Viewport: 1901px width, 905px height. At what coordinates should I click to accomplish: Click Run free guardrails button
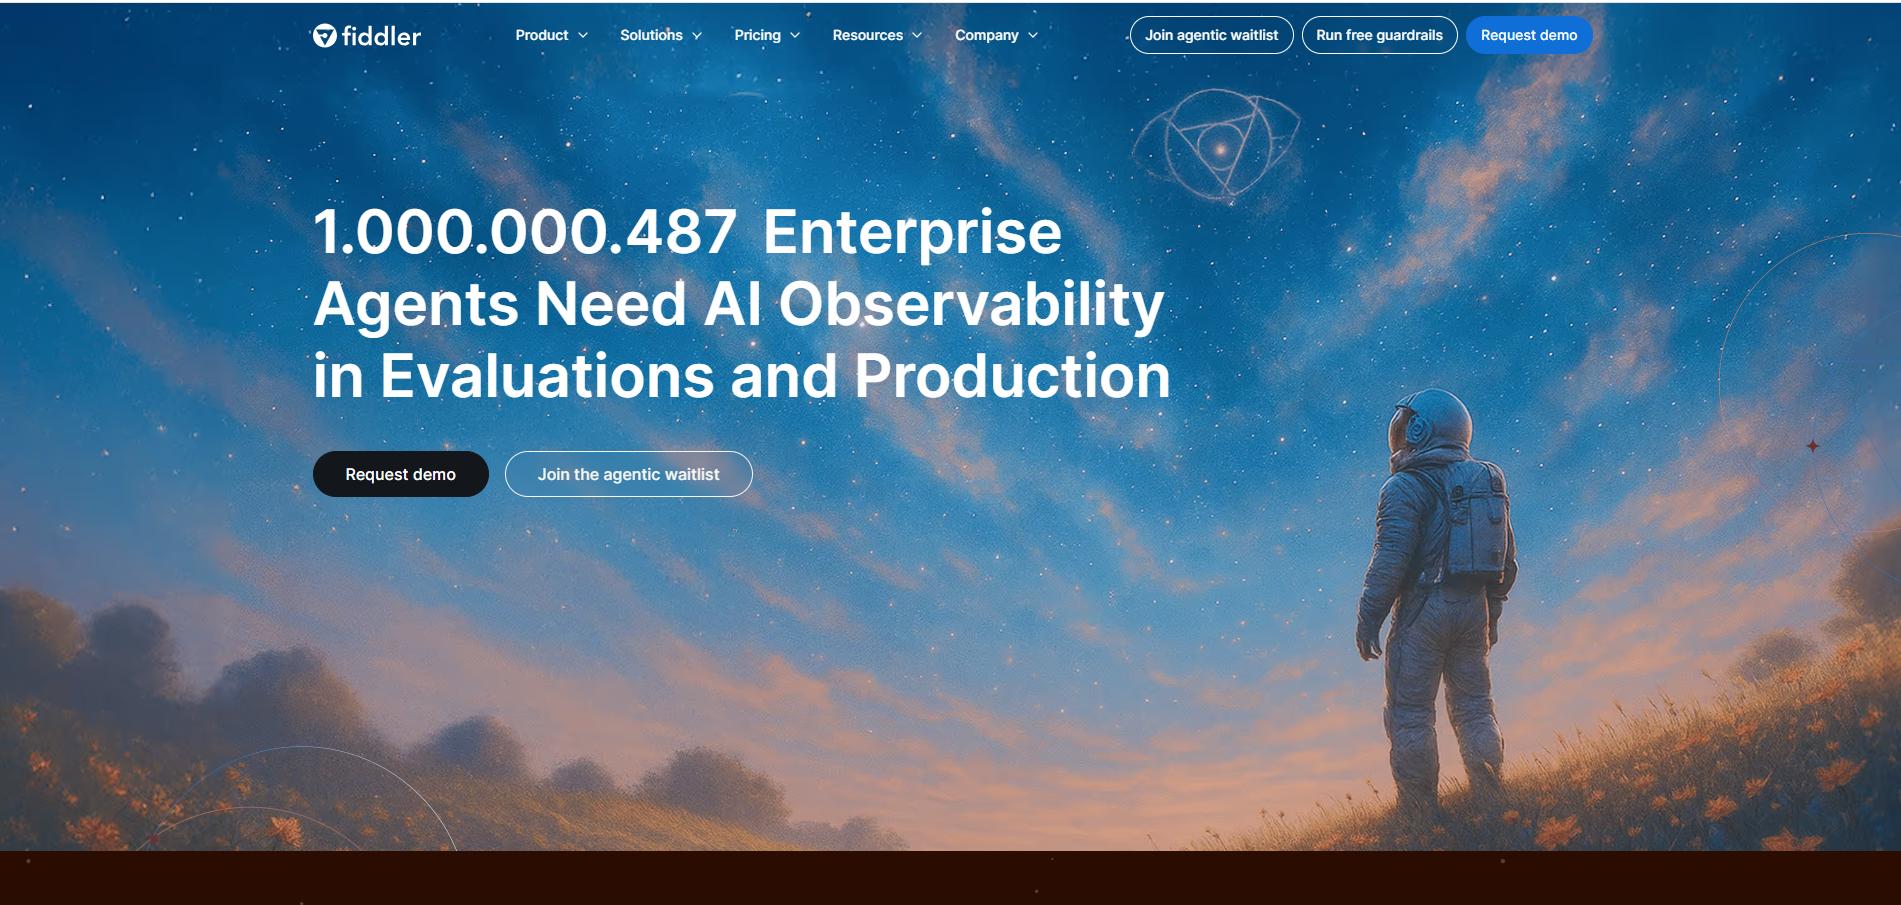1379,35
